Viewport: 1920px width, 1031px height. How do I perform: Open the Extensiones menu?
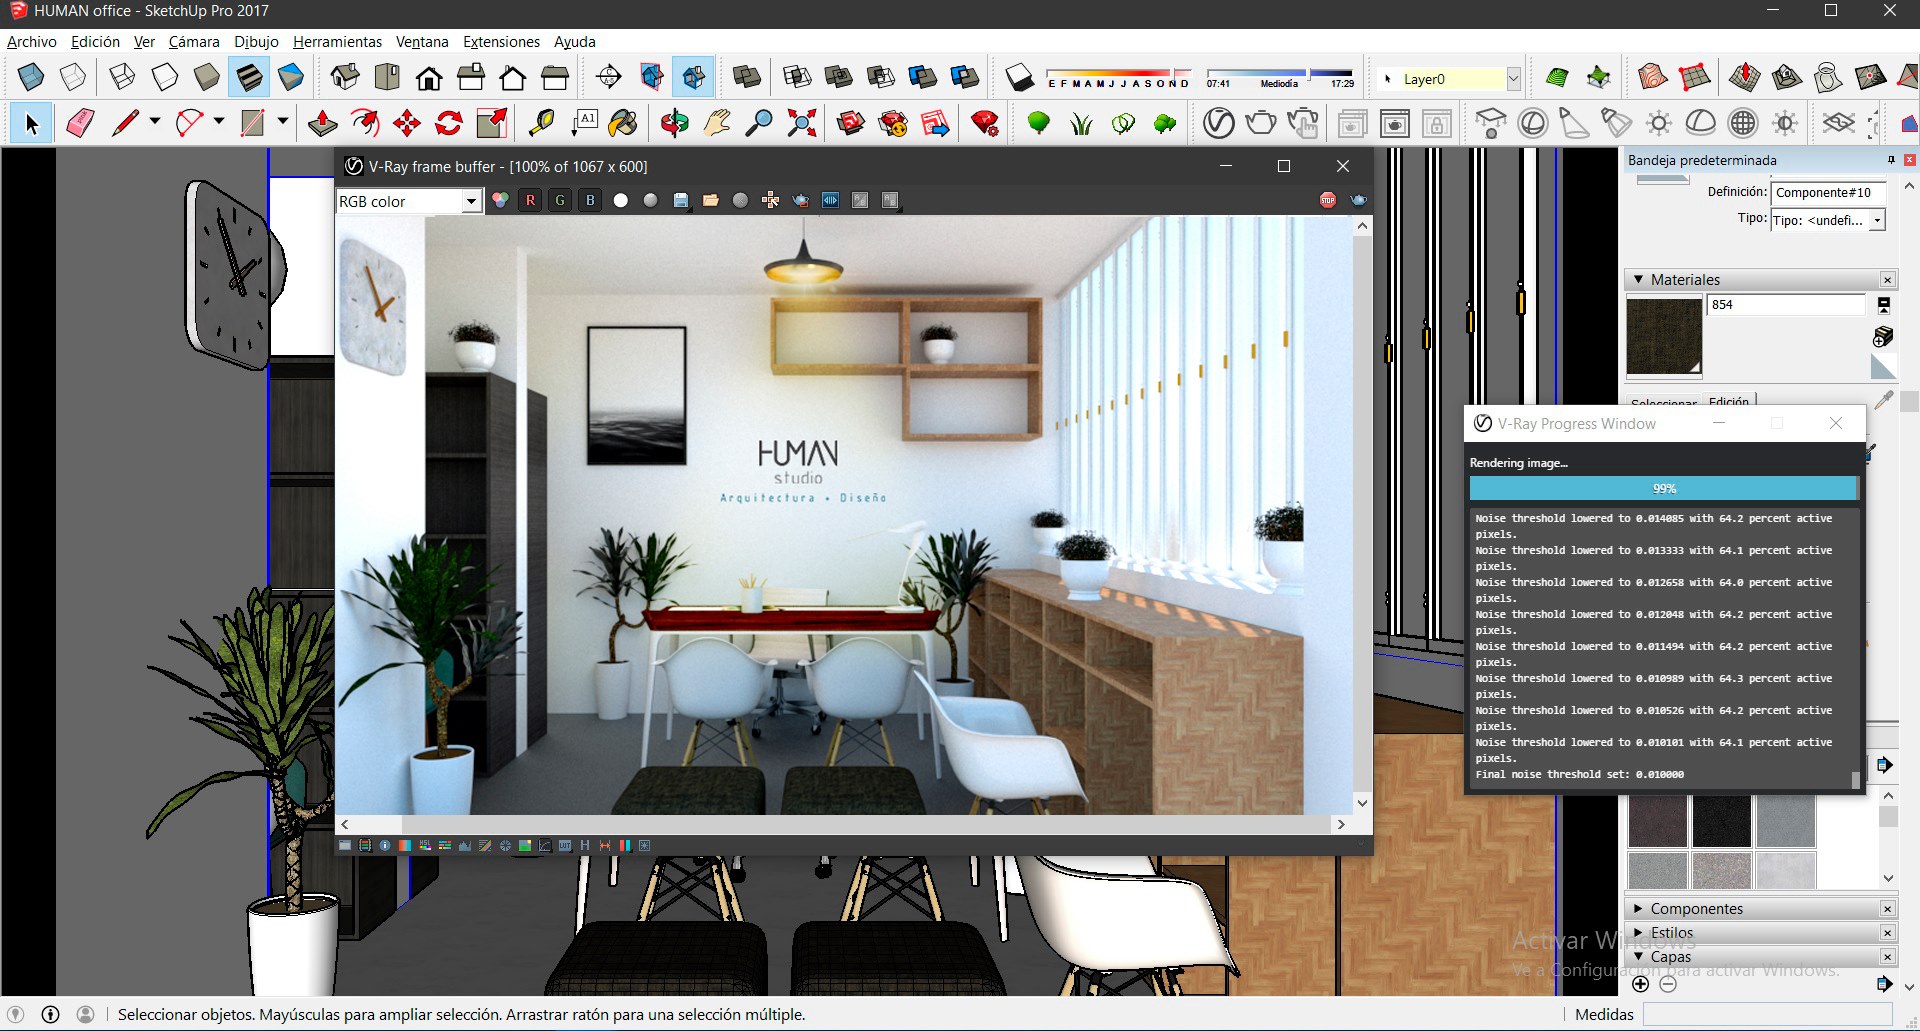tap(501, 42)
